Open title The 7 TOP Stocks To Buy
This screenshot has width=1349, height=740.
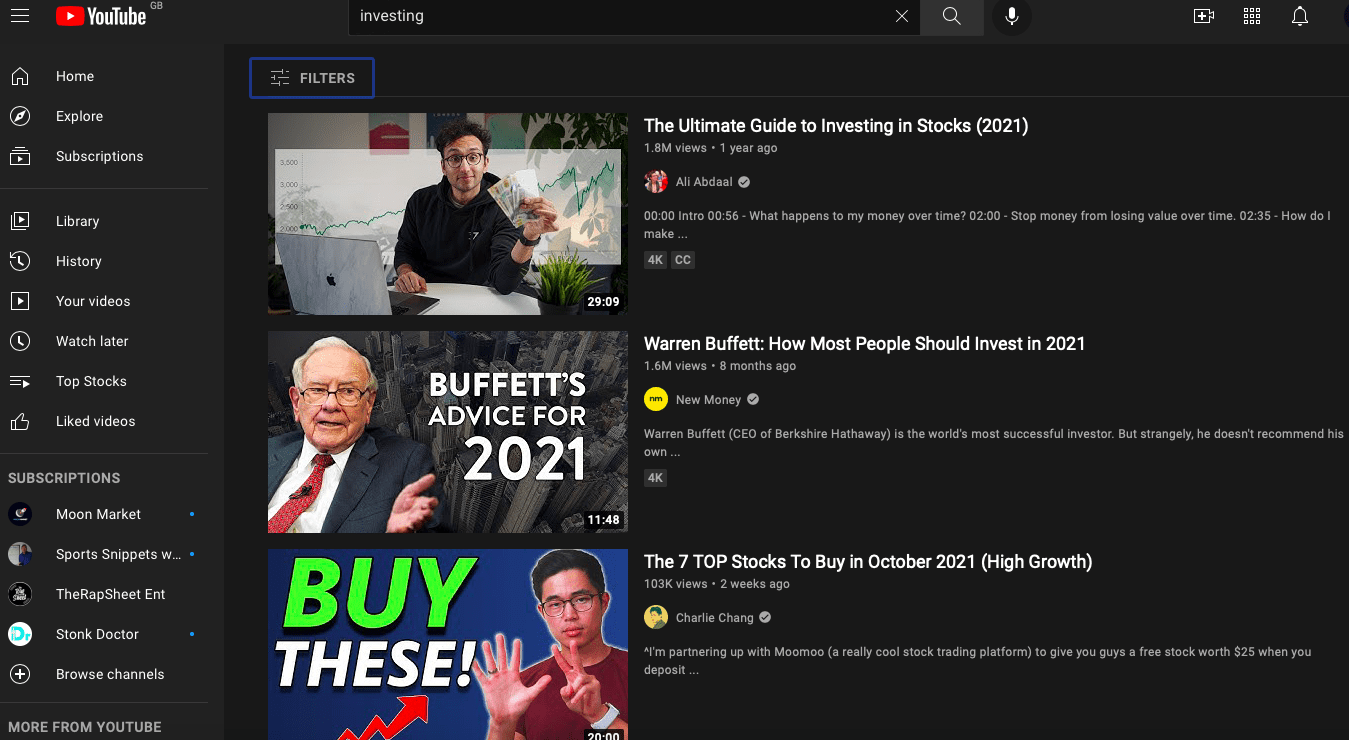(x=868, y=562)
